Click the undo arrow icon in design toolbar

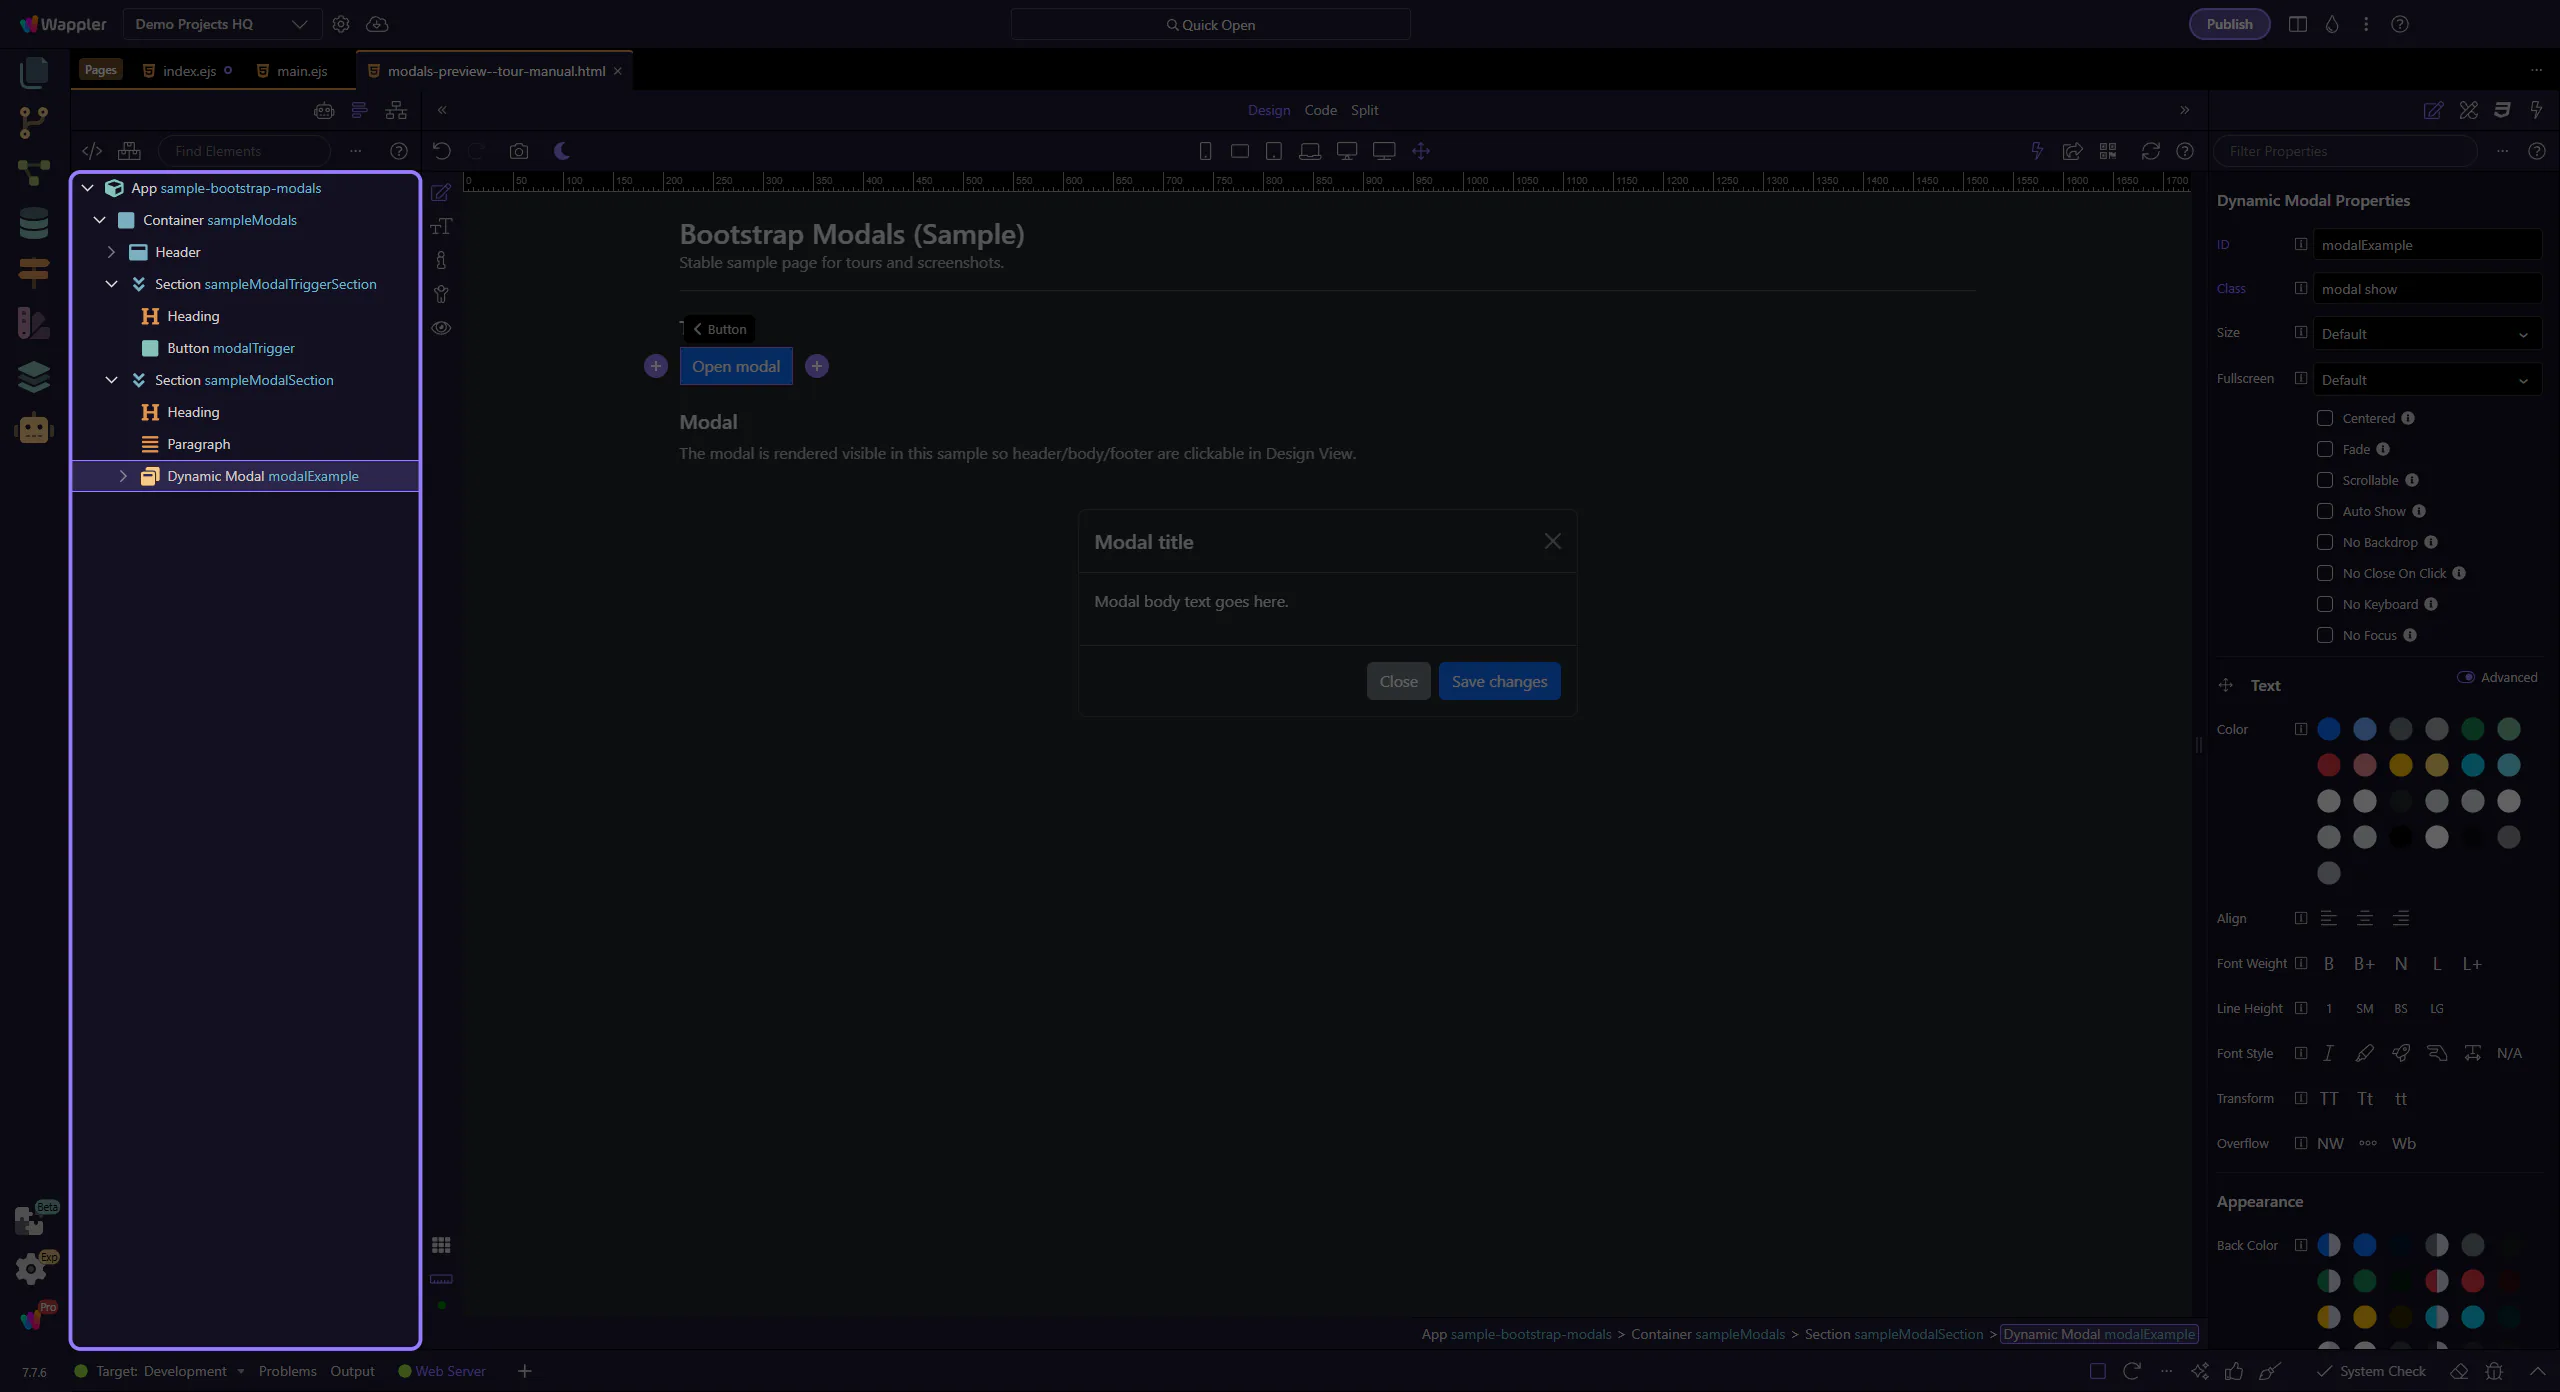point(441,151)
